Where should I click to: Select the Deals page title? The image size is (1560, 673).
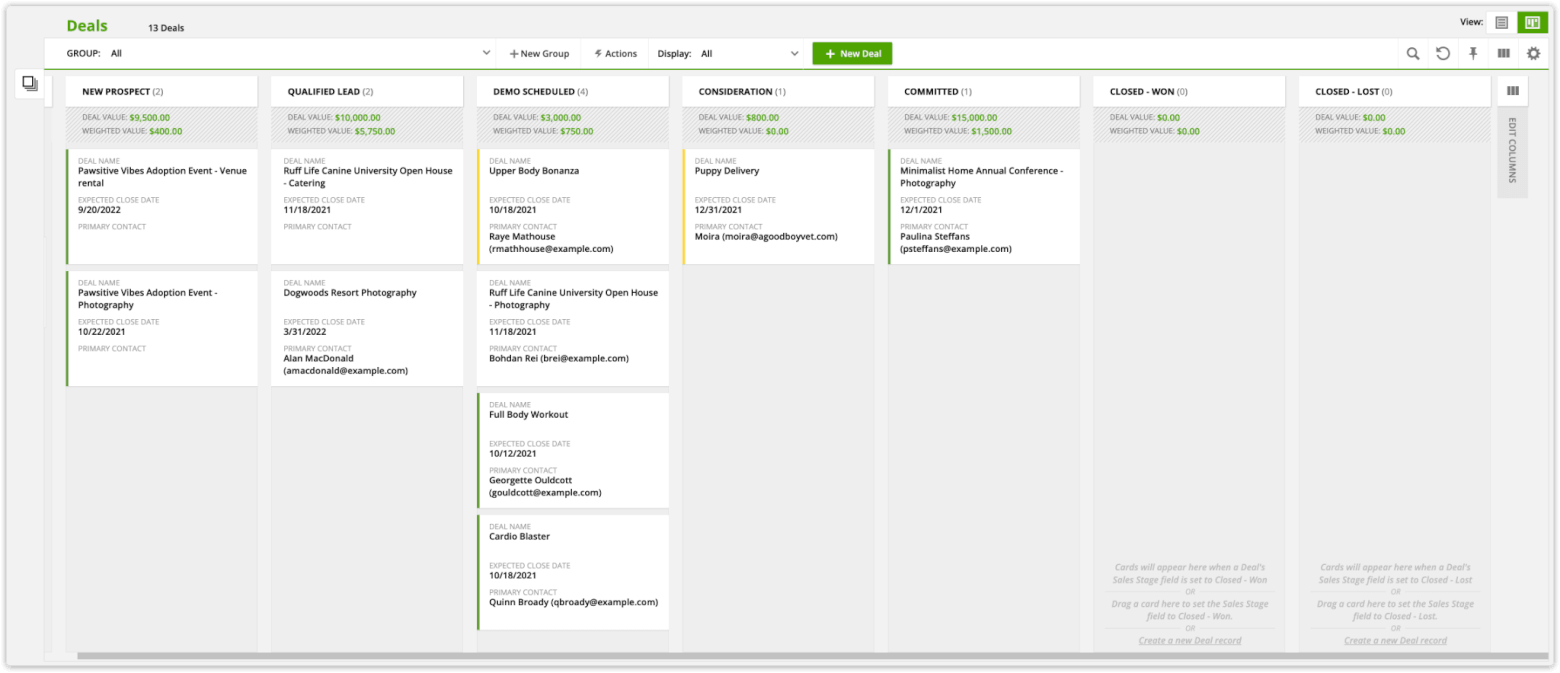[x=85, y=25]
